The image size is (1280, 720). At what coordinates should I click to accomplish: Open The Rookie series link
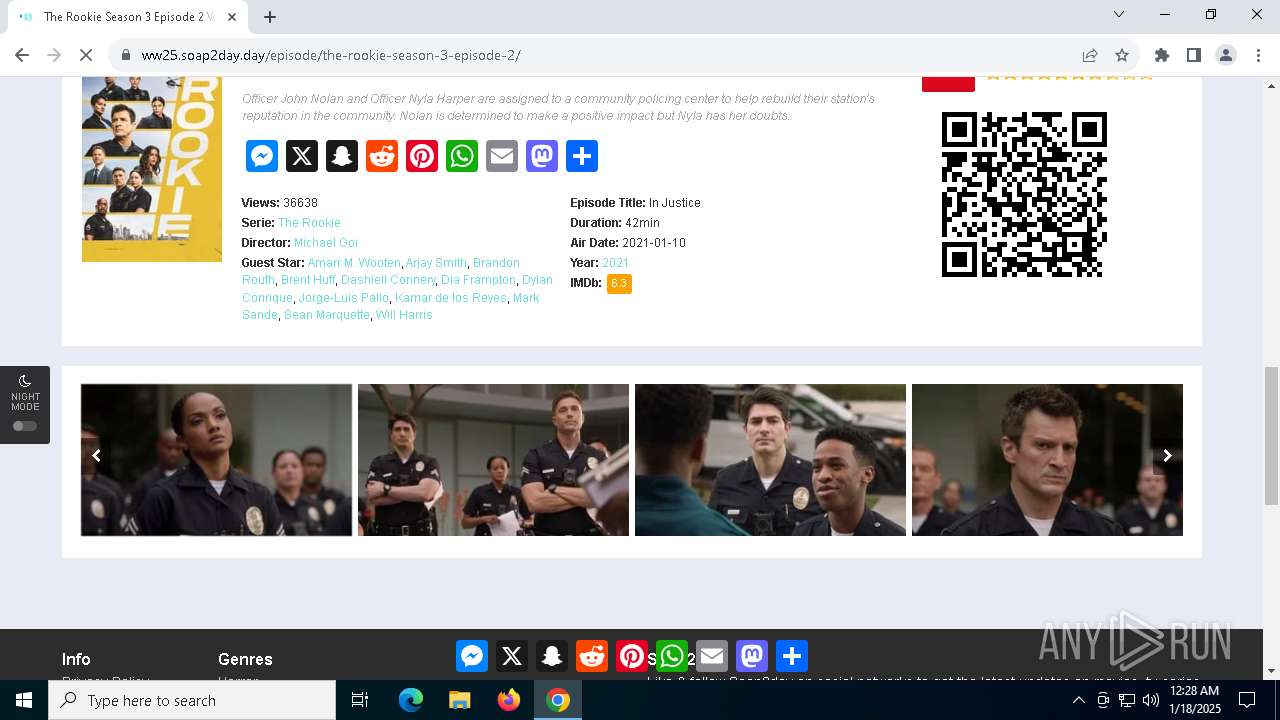(309, 223)
